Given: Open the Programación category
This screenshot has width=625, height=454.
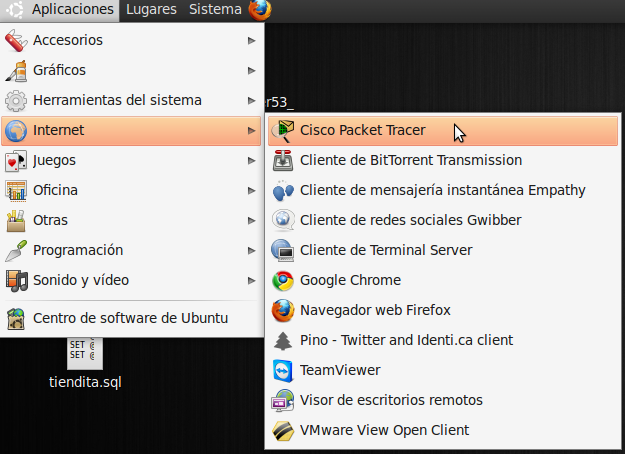Looking at the screenshot, I should click(x=131, y=251).
